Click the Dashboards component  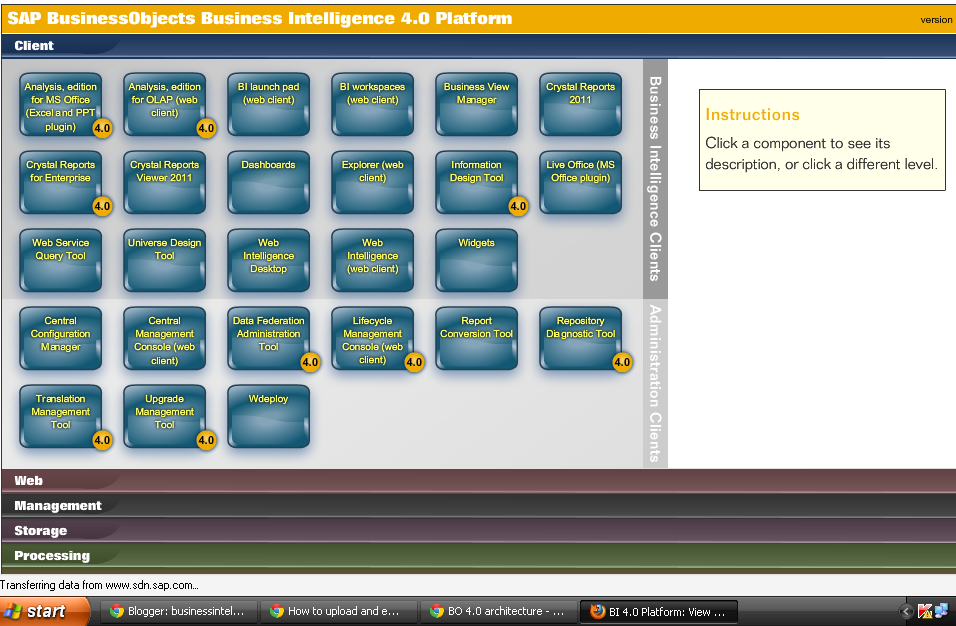coord(268,182)
